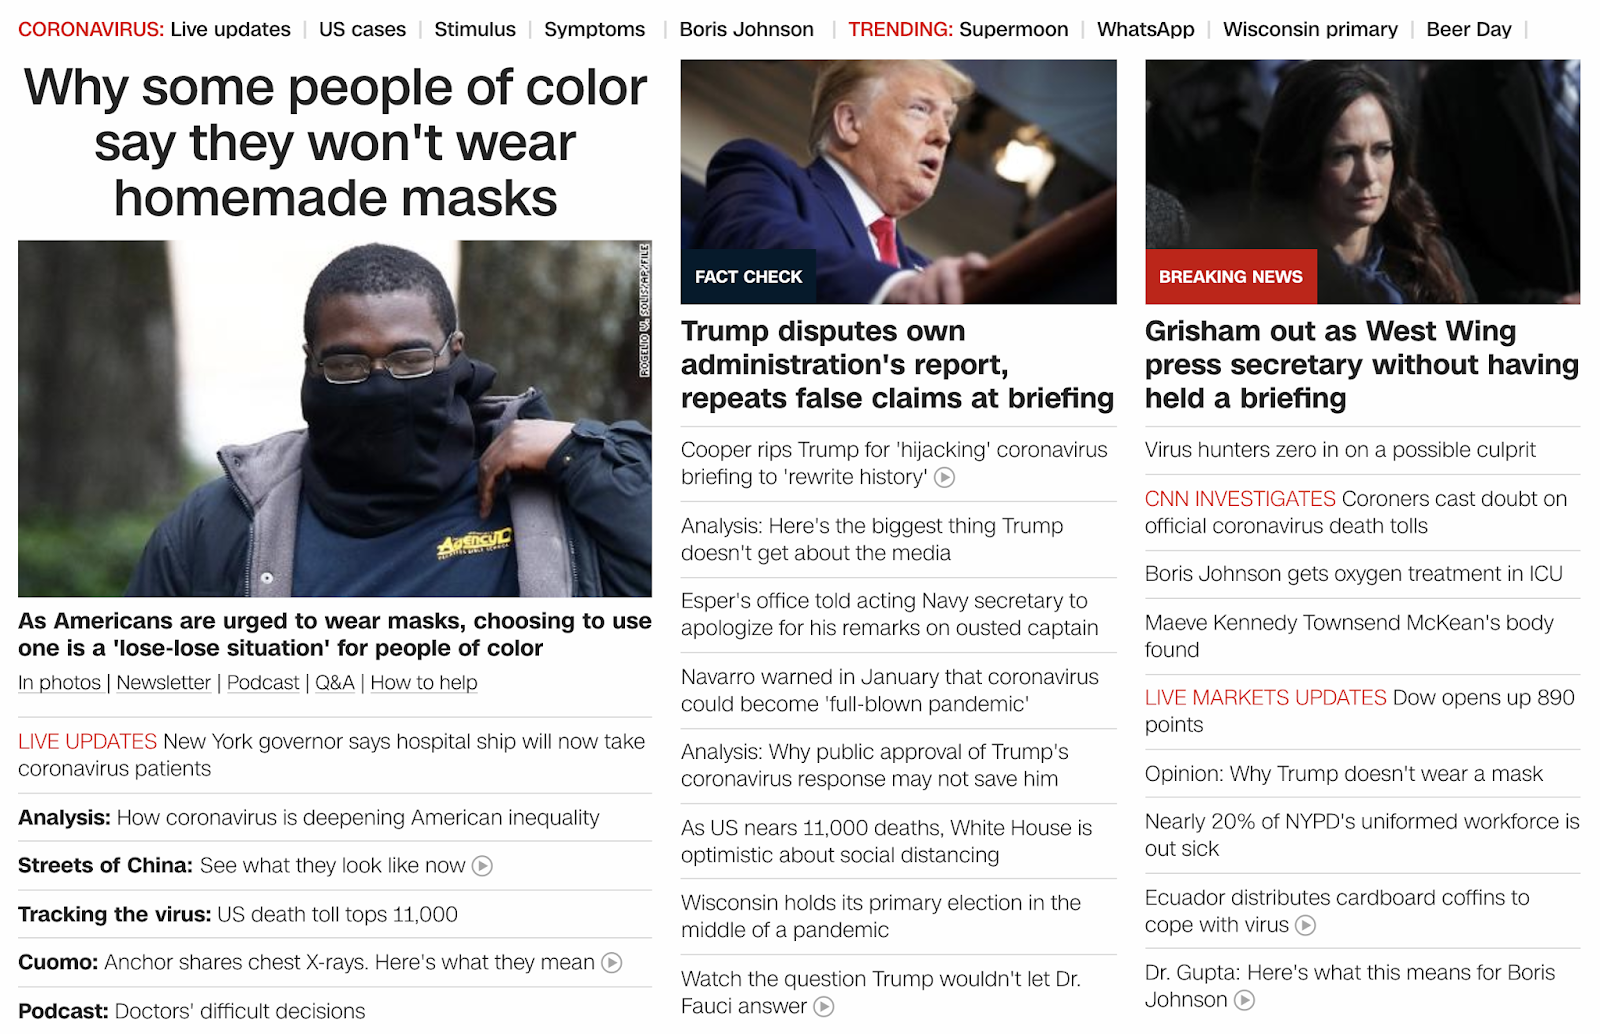
Task: Click play icon by Ecuador cardboard coffins story
Action: coord(1305,926)
